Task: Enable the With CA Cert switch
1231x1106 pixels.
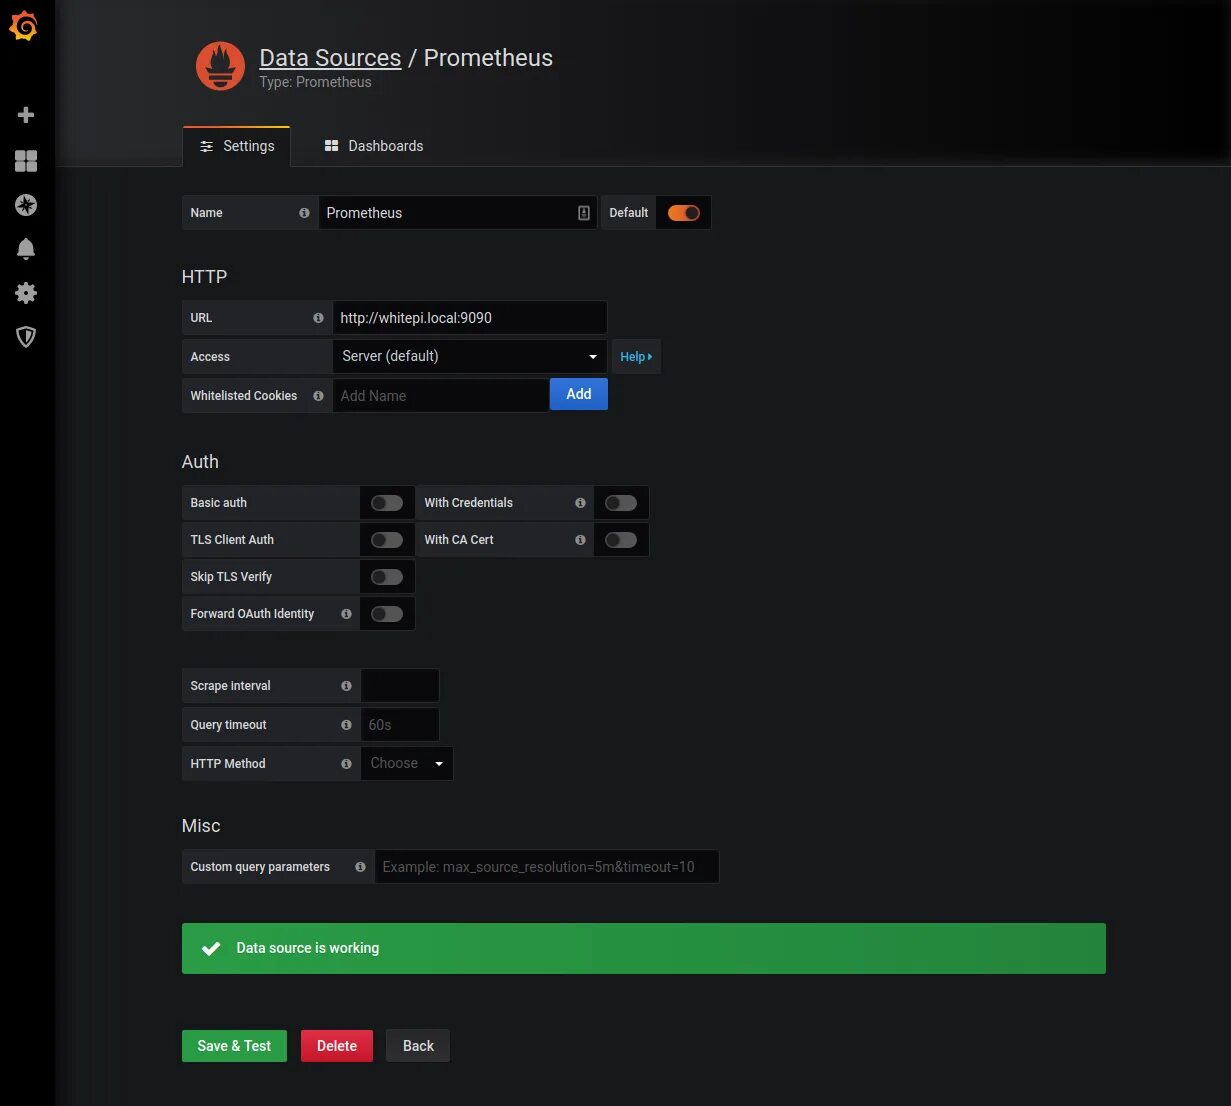Action: tap(621, 540)
